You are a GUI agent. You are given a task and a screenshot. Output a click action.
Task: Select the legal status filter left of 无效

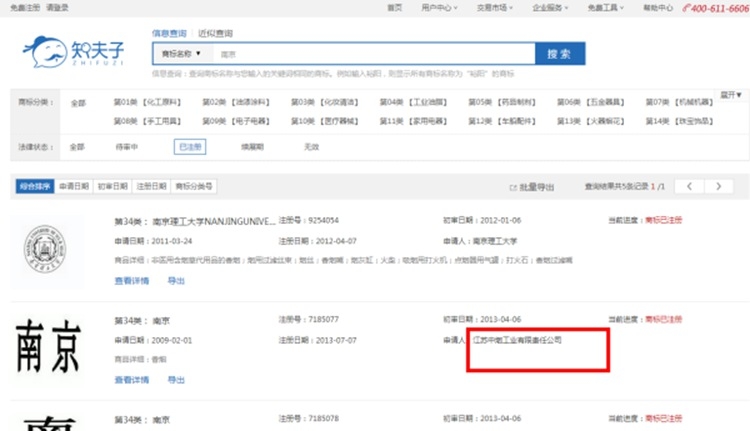click(253, 147)
